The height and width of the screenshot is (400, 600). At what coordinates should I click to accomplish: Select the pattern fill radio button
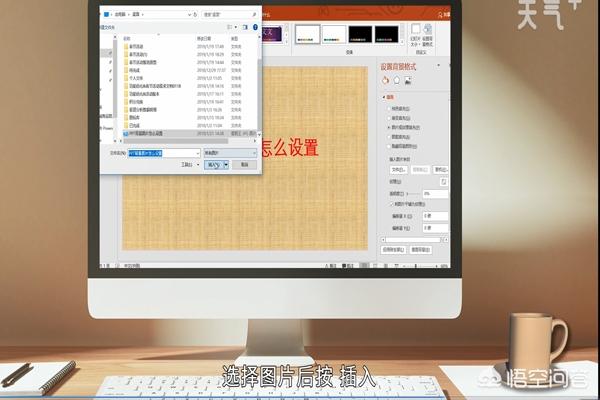(x=389, y=137)
